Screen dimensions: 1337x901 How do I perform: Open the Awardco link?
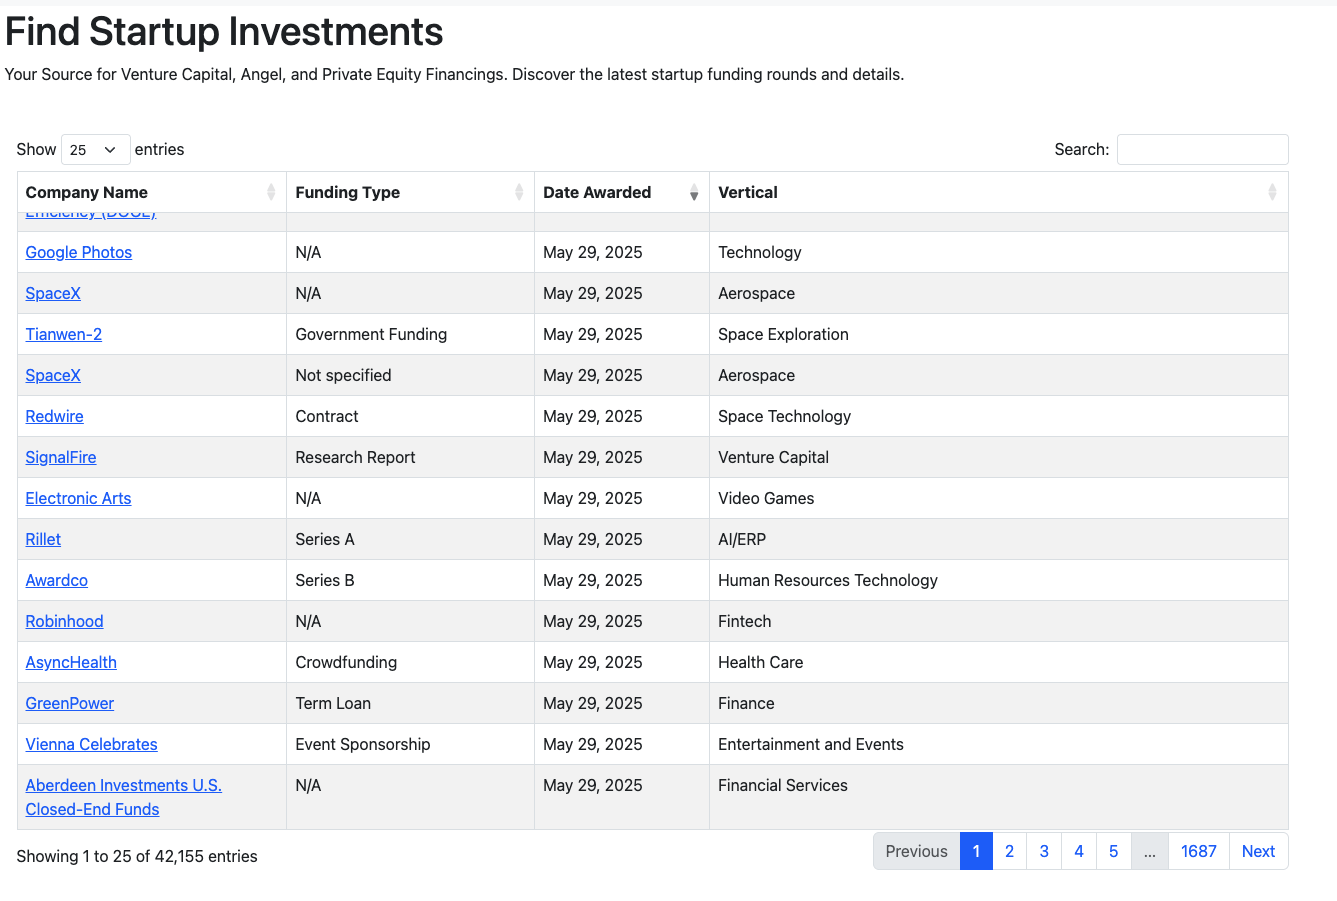tap(57, 580)
